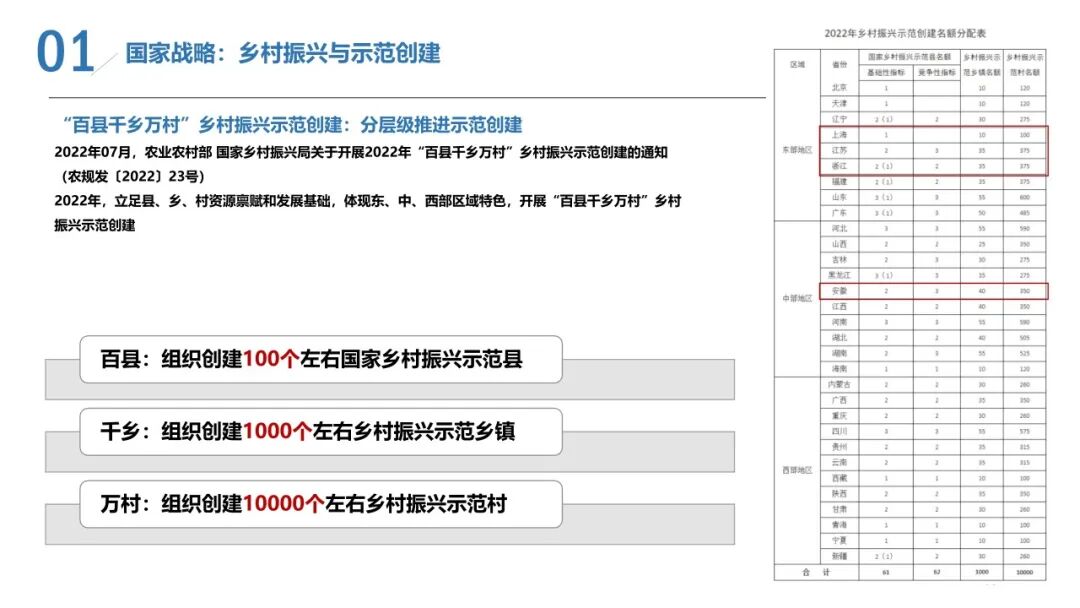Select the "省份" column header cell
Screen dimensions: 1080x608
[x=837, y=62]
